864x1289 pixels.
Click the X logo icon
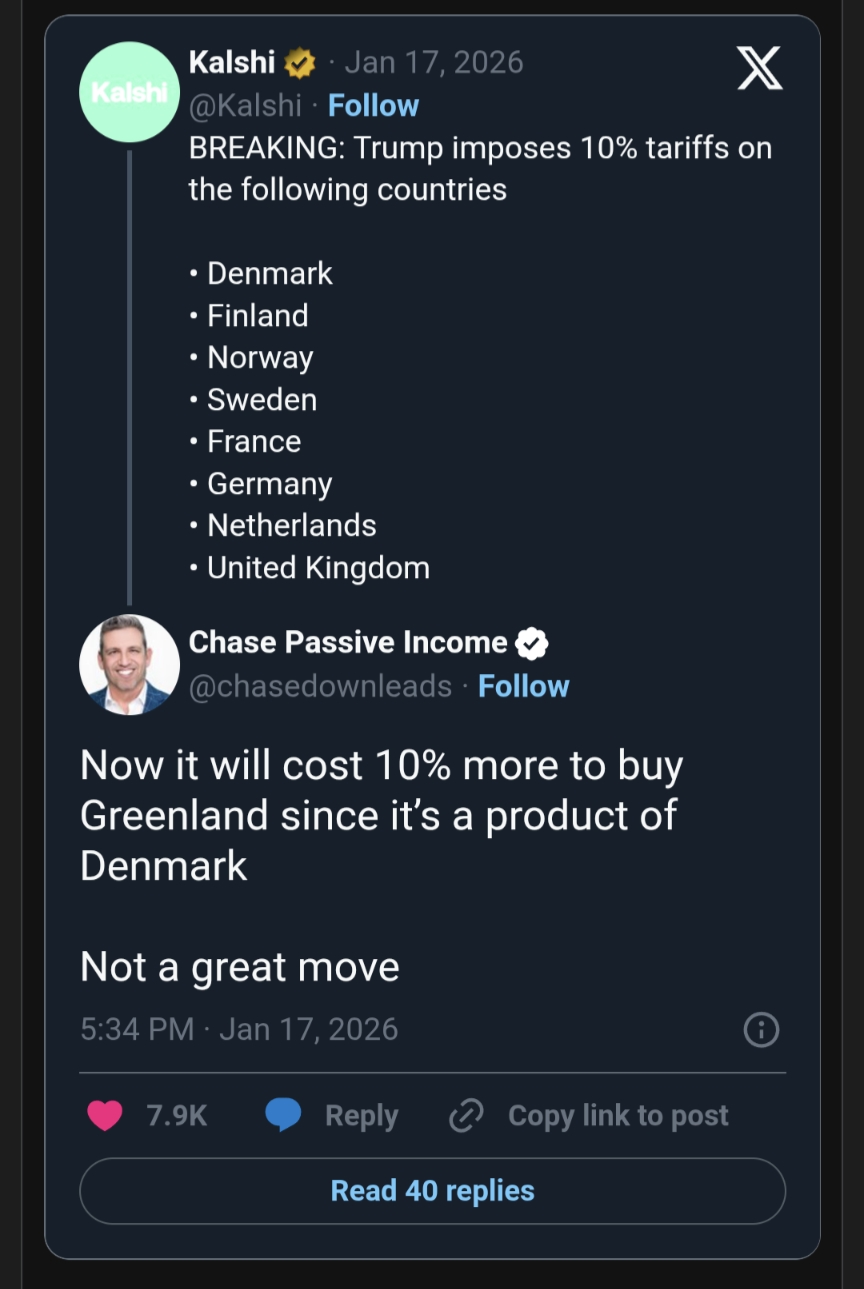click(759, 69)
